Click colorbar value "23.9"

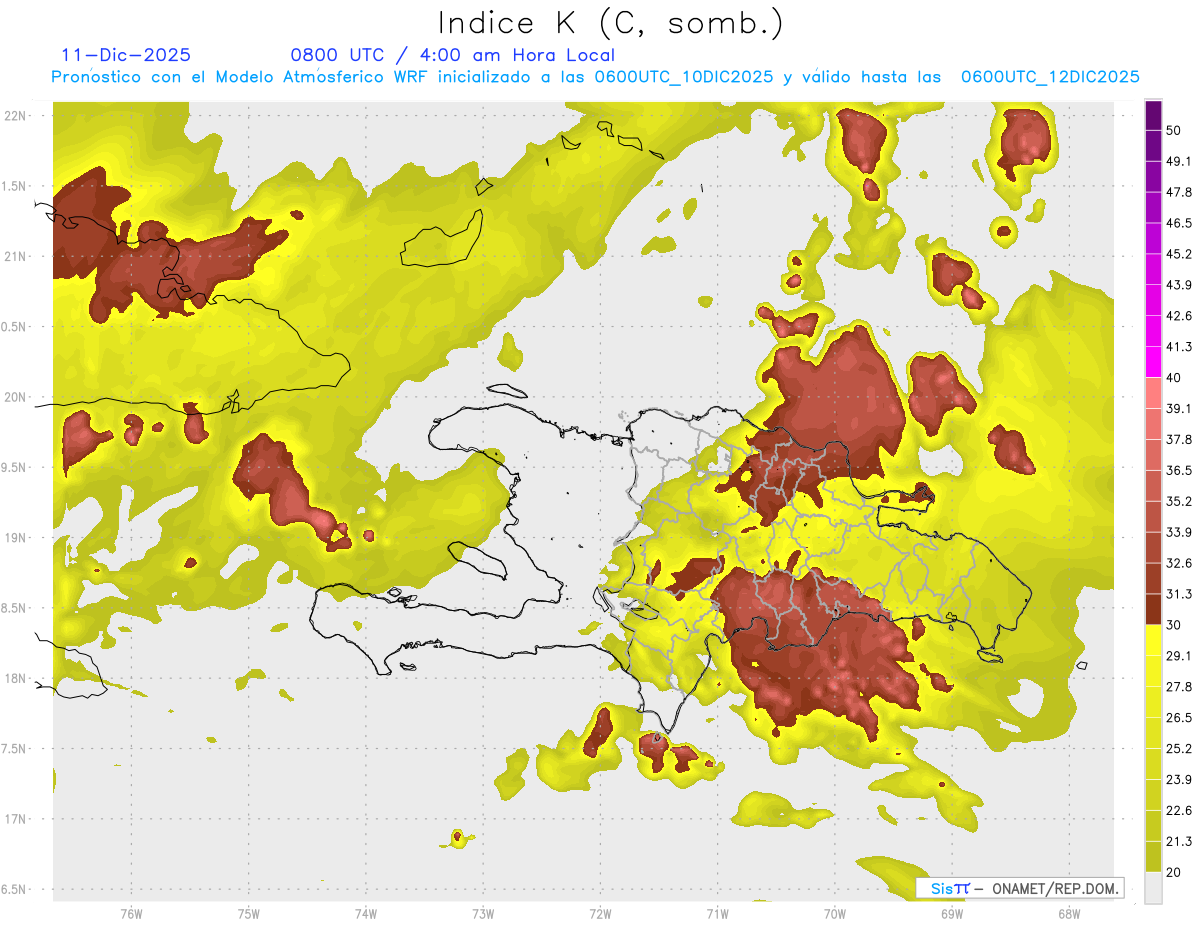[x=1180, y=779]
